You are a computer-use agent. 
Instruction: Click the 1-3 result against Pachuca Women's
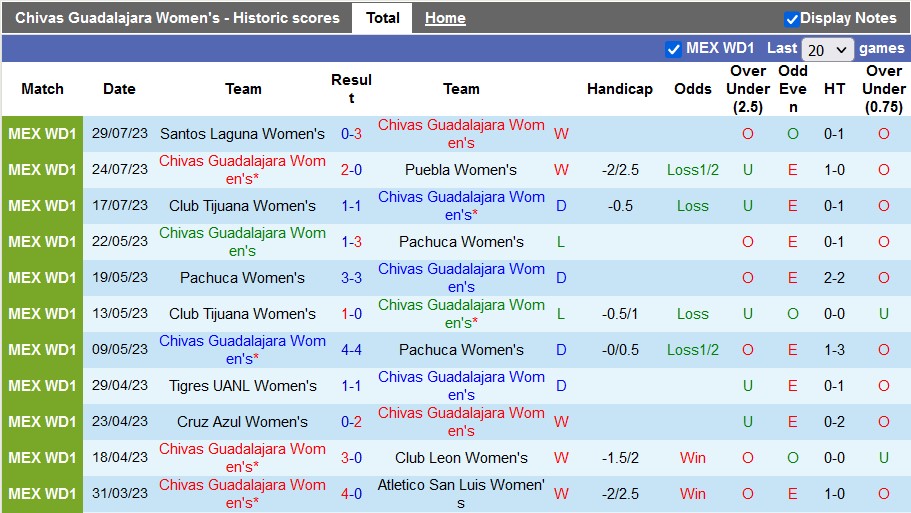pyautogui.click(x=351, y=242)
